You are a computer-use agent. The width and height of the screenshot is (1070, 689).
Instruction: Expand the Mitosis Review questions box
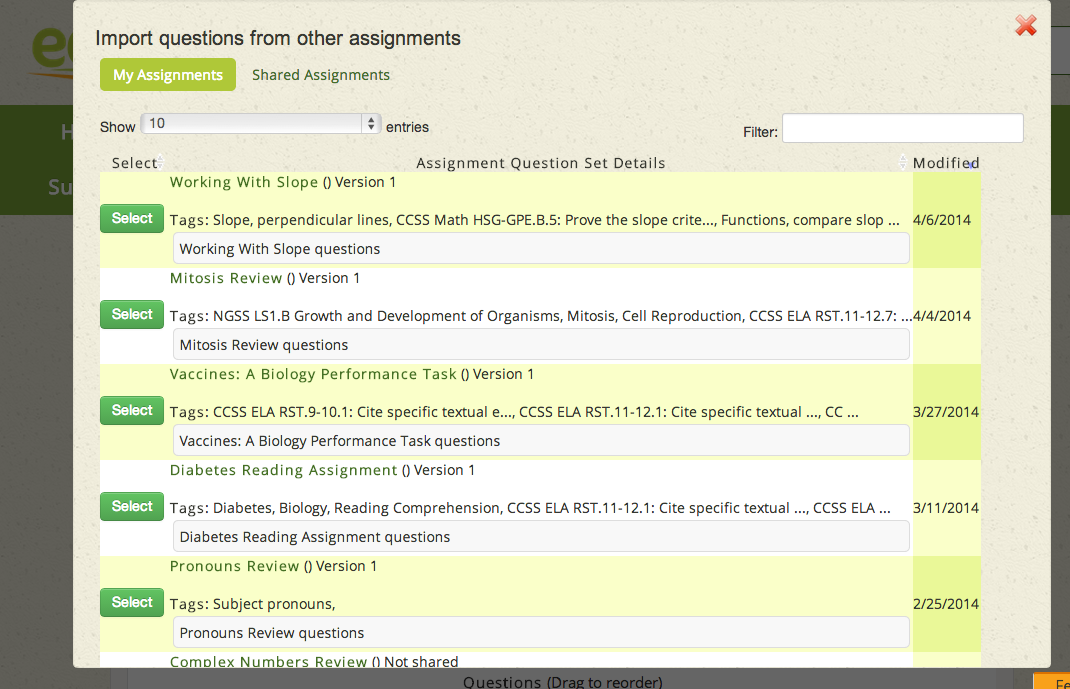[541, 344]
